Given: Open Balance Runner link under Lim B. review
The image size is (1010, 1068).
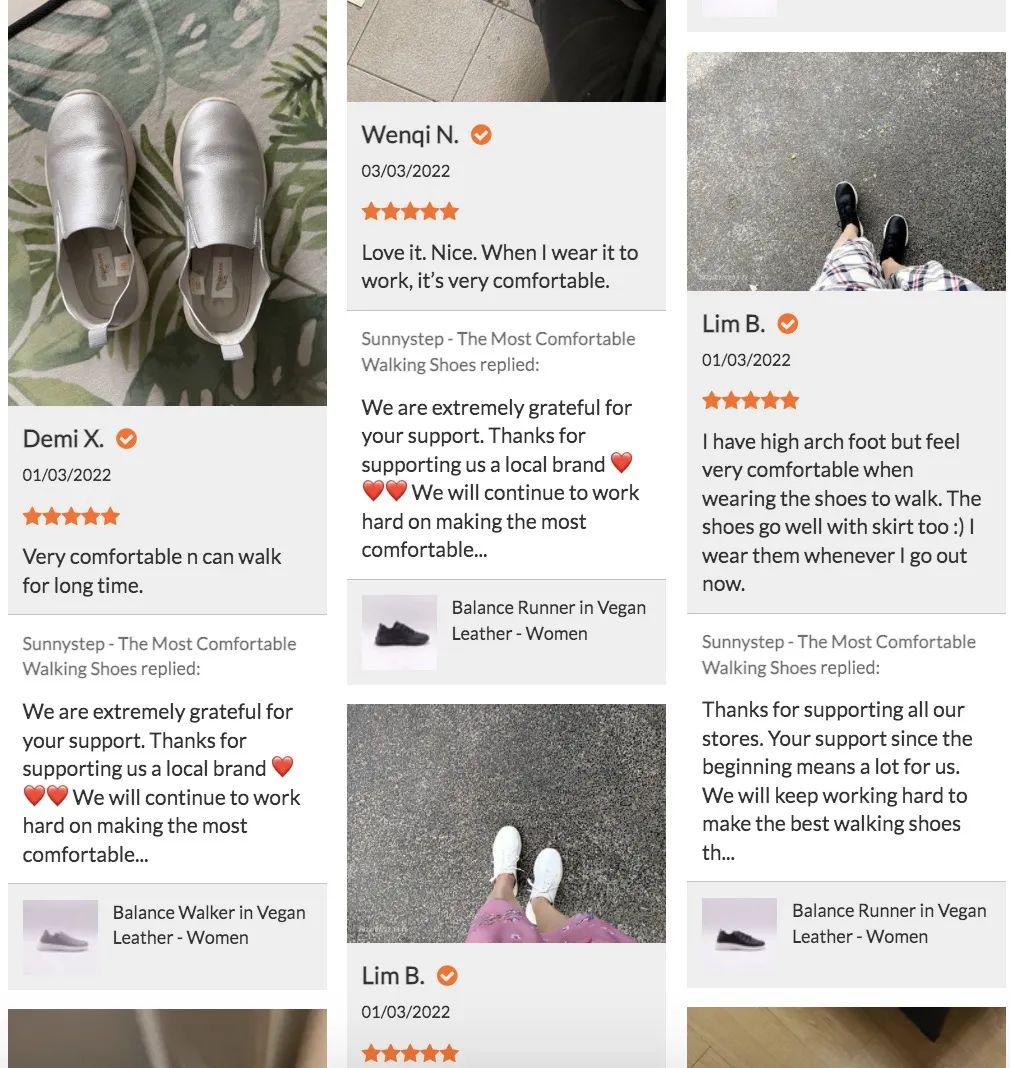Looking at the screenshot, I should point(889,924).
